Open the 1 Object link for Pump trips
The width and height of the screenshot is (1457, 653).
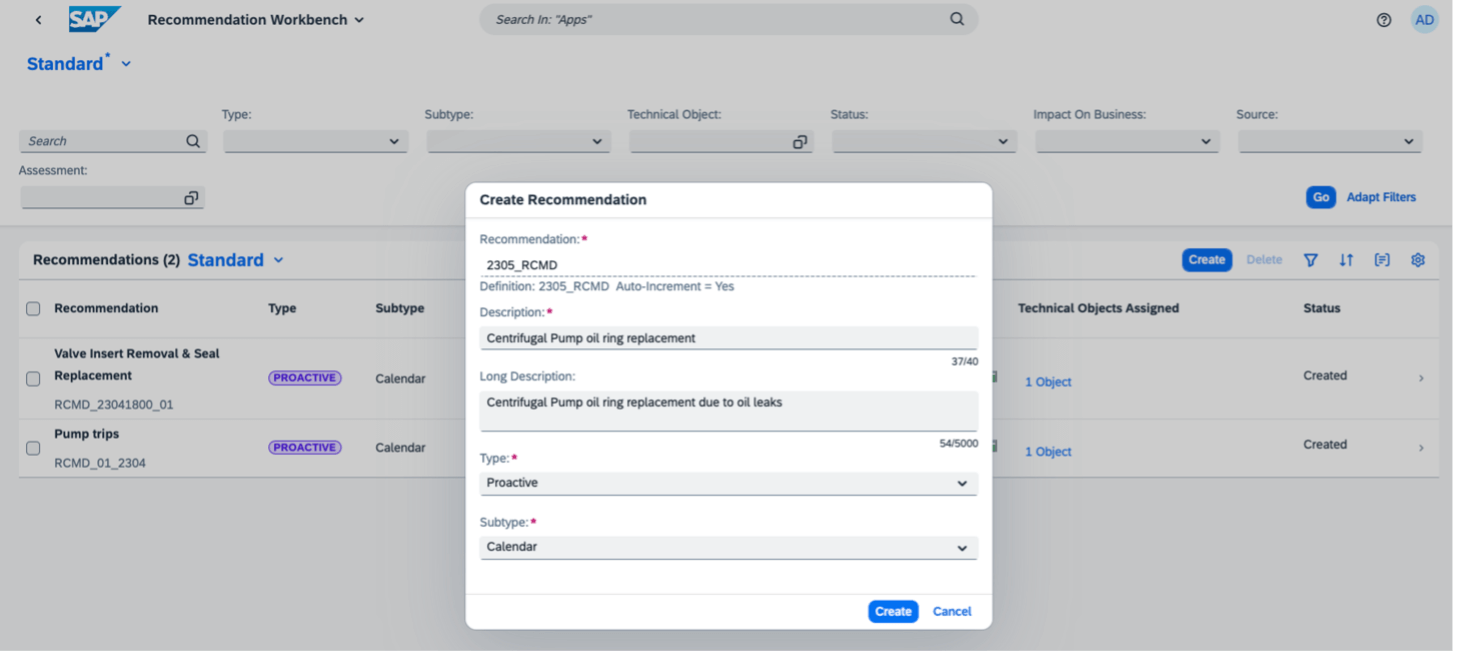[1048, 451]
